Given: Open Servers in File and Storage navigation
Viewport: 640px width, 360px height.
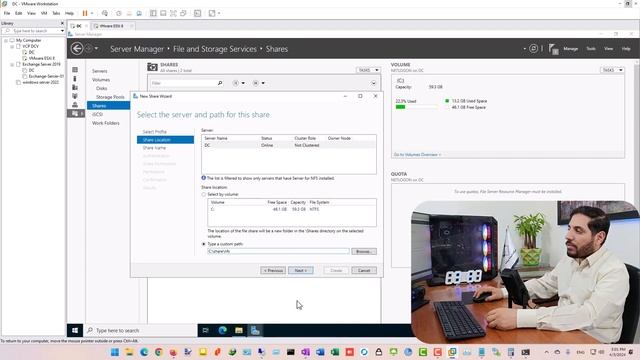Looking at the screenshot, I should (x=100, y=71).
